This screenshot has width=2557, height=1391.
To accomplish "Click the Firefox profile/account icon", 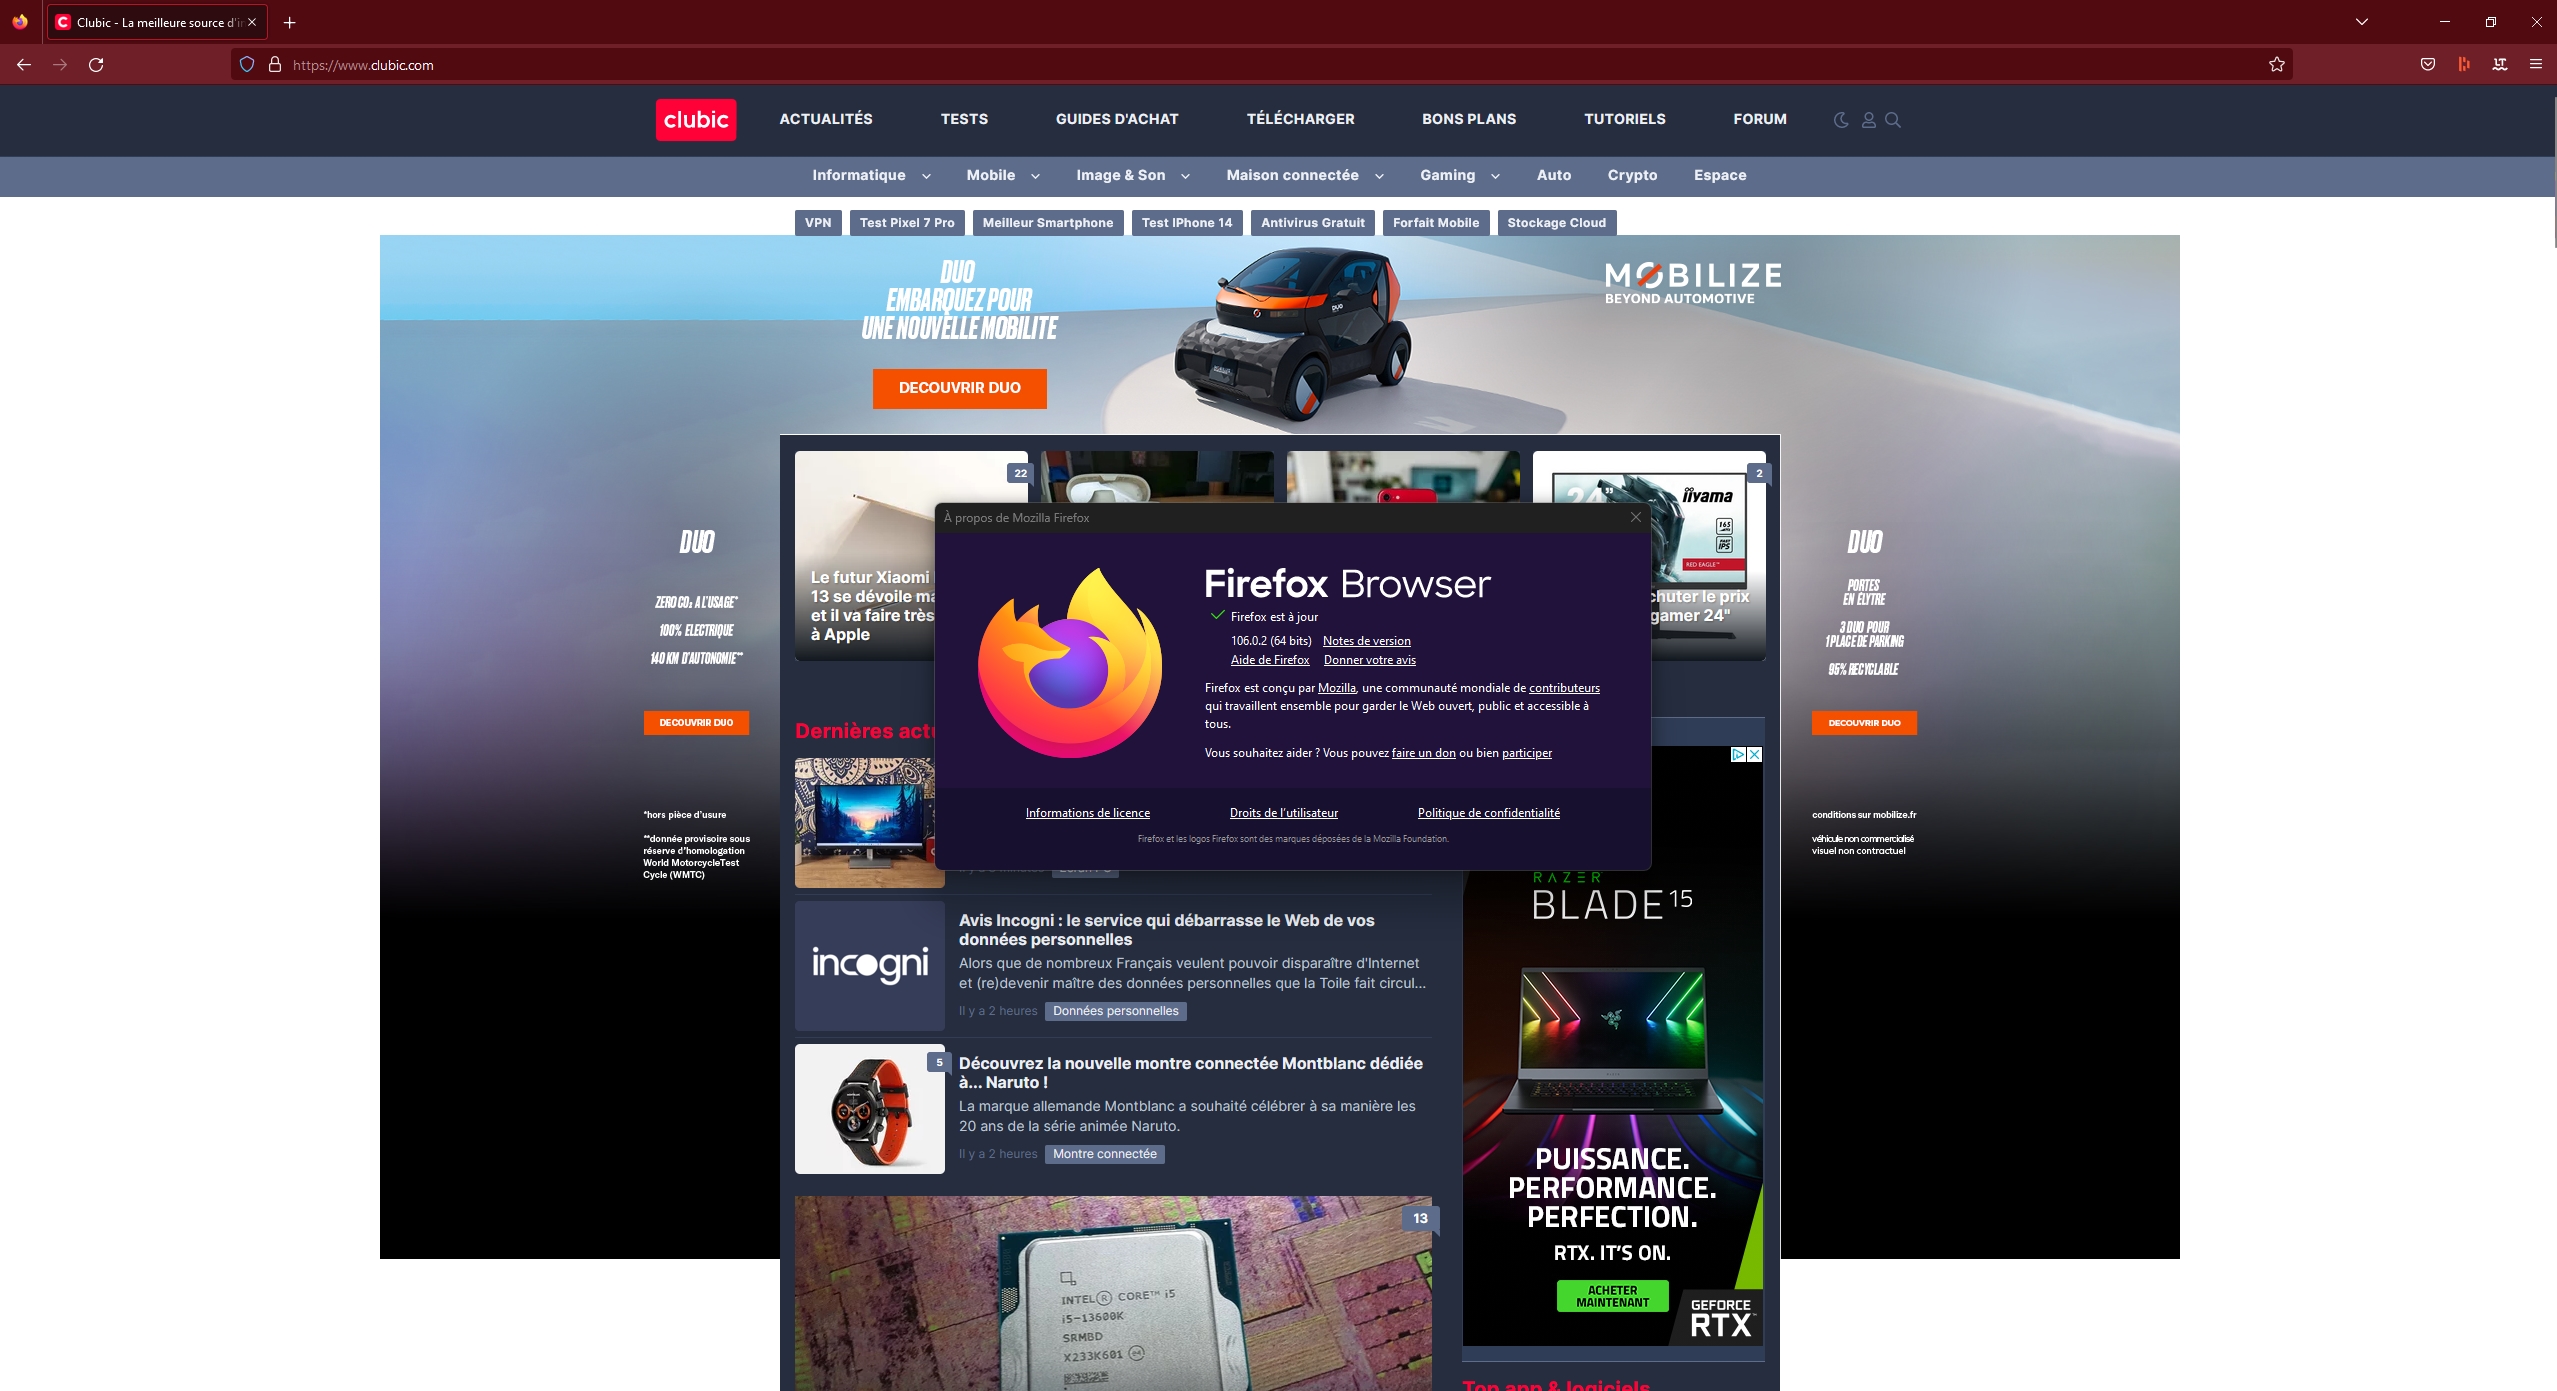I will coord(1869,120).
